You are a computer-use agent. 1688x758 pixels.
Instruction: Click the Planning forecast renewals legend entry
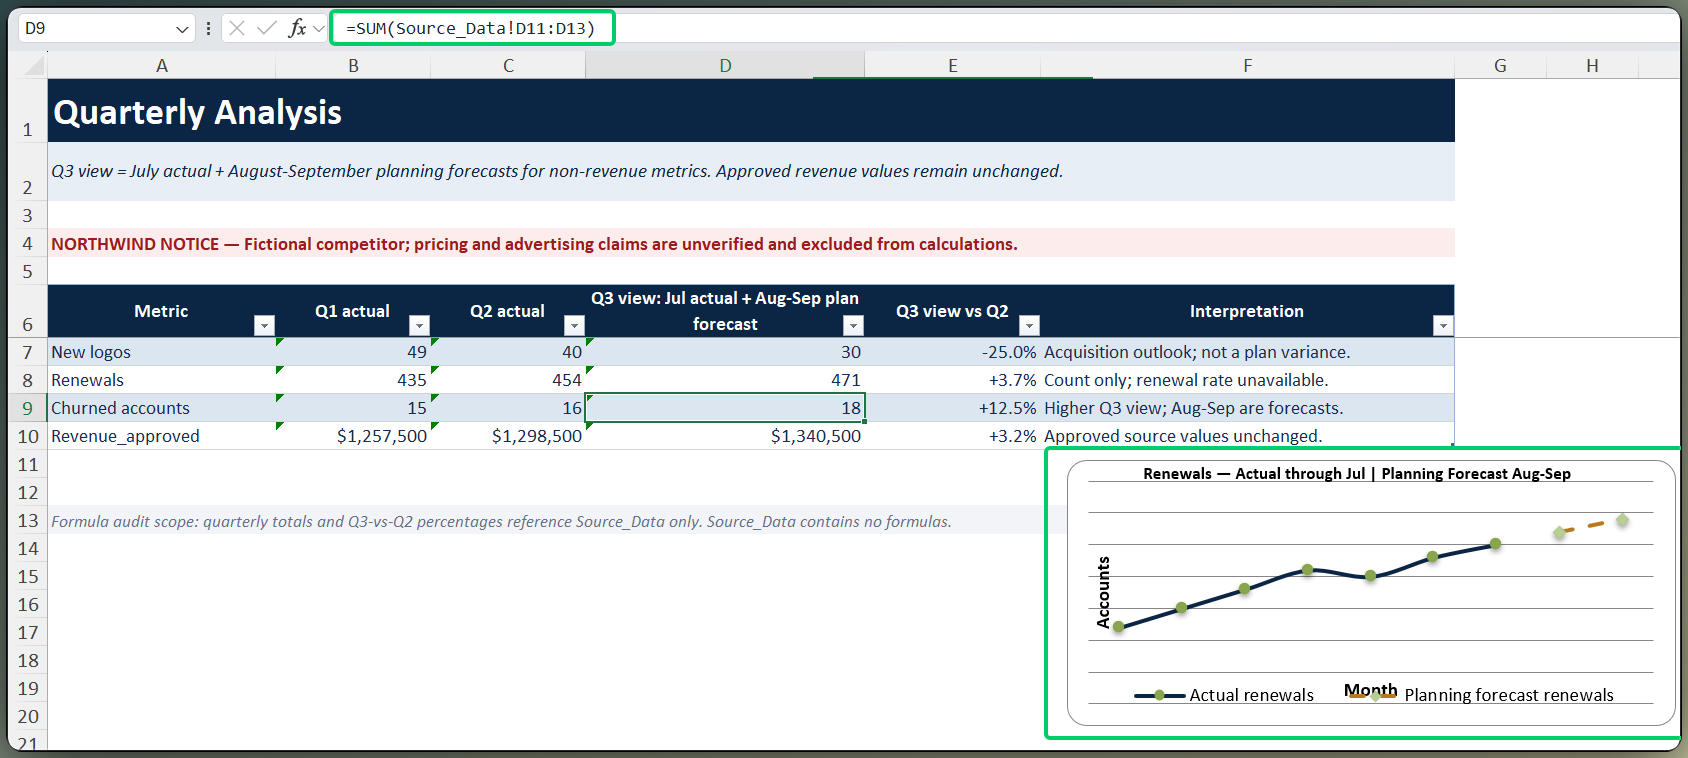click(x=1481, y=695)
